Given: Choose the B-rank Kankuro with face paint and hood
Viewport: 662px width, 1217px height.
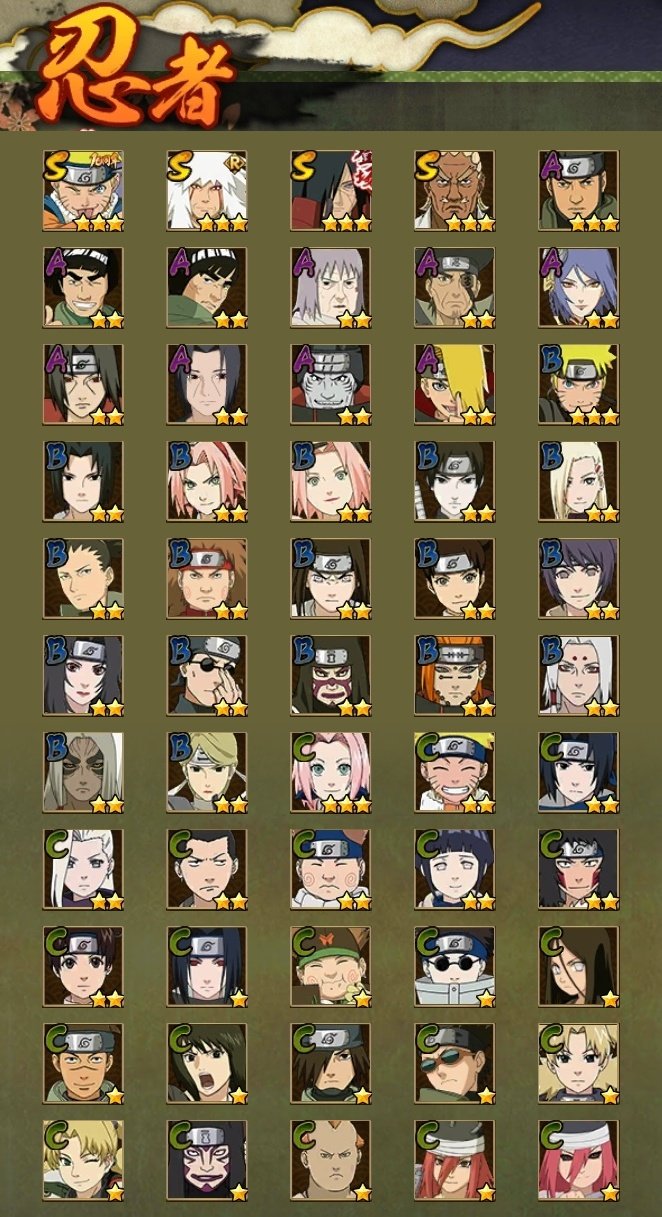Looking at the screenshot, I should (x=331, y=676).
